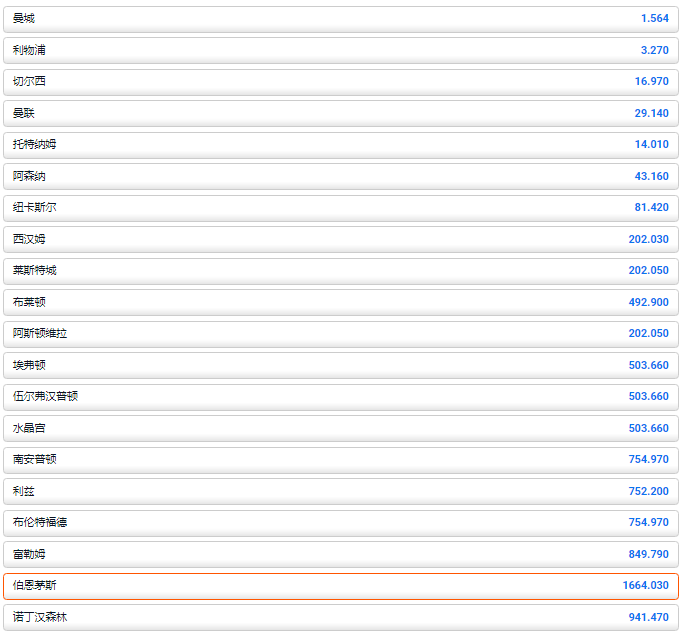Screen dimensions: 687x639
Task: Choose the 503.660 odds for 埃弗顿
Action: point(648,366)
